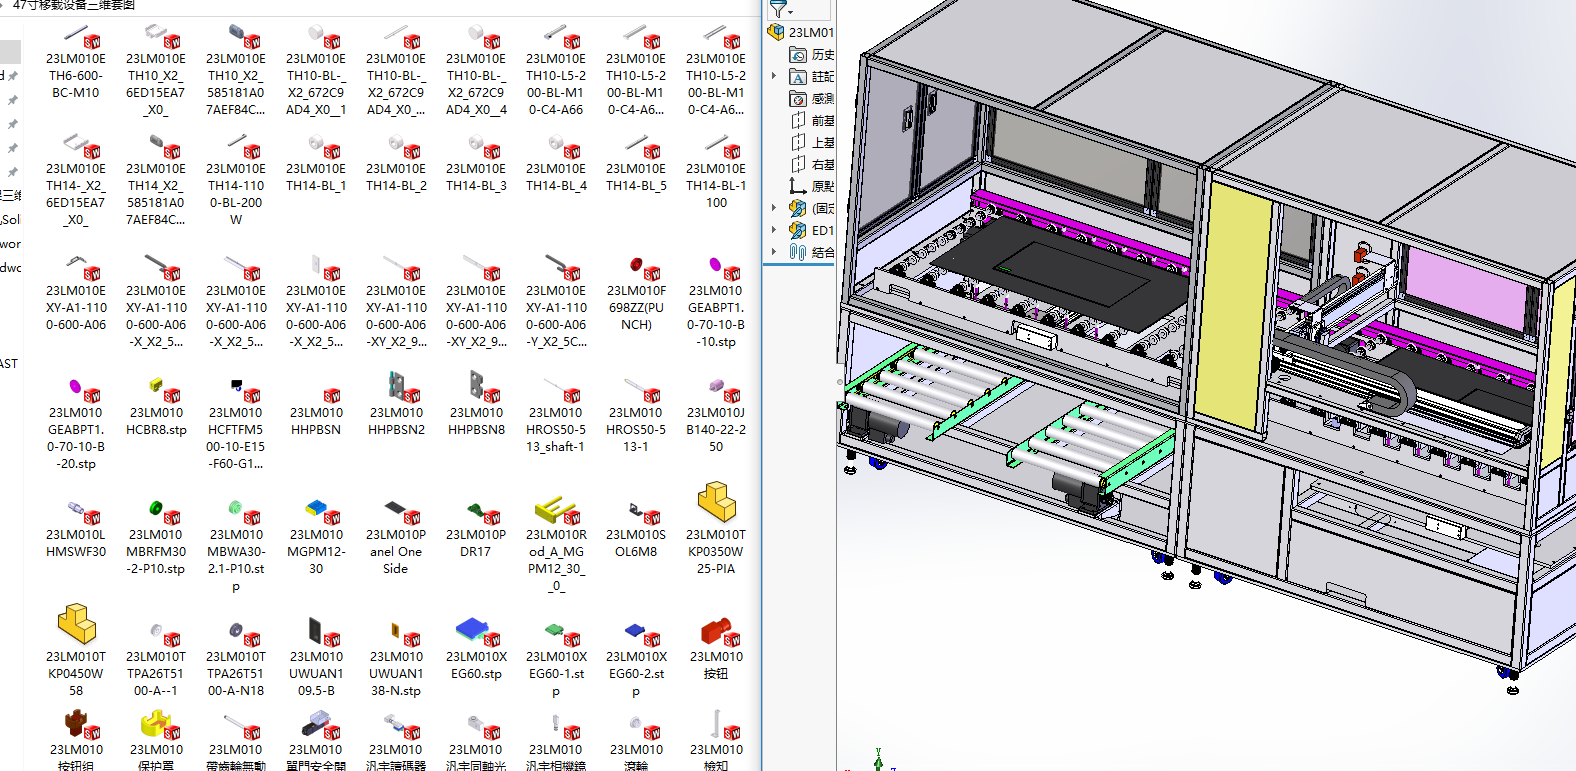Select the 23LM01 top assembly icon

776,32
